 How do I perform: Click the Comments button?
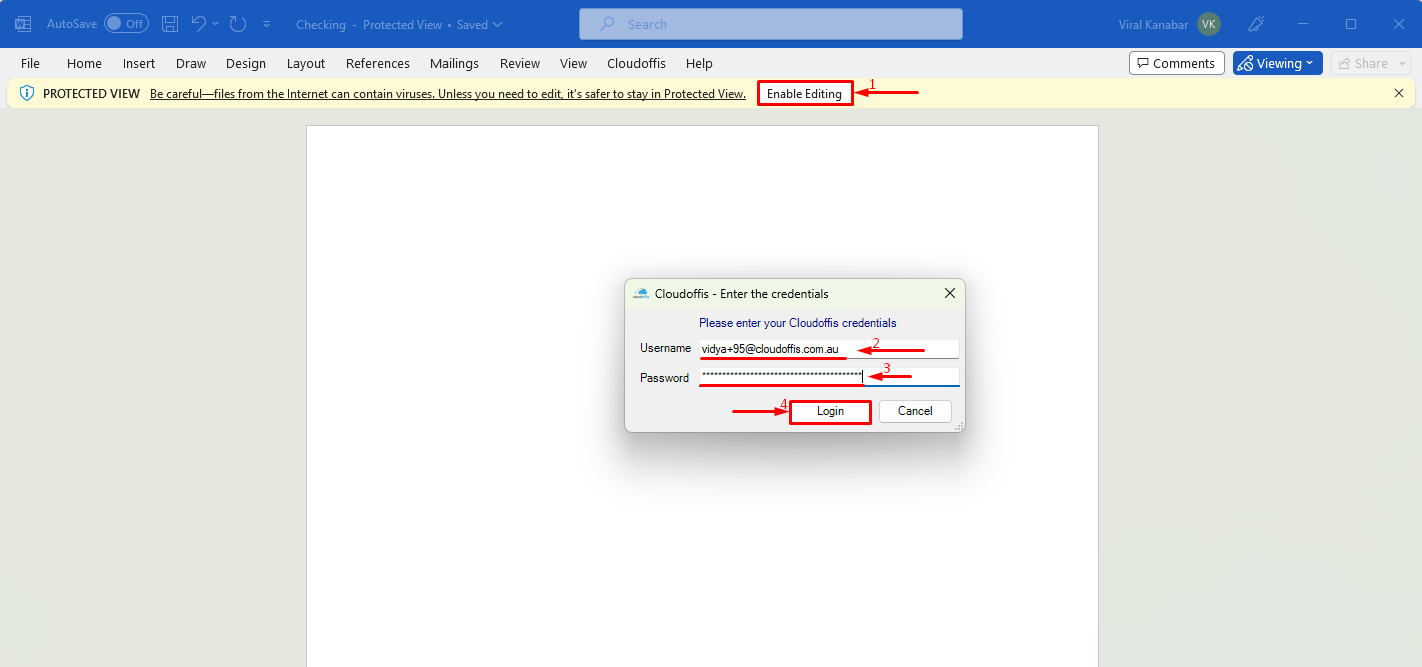(1177, 63)
